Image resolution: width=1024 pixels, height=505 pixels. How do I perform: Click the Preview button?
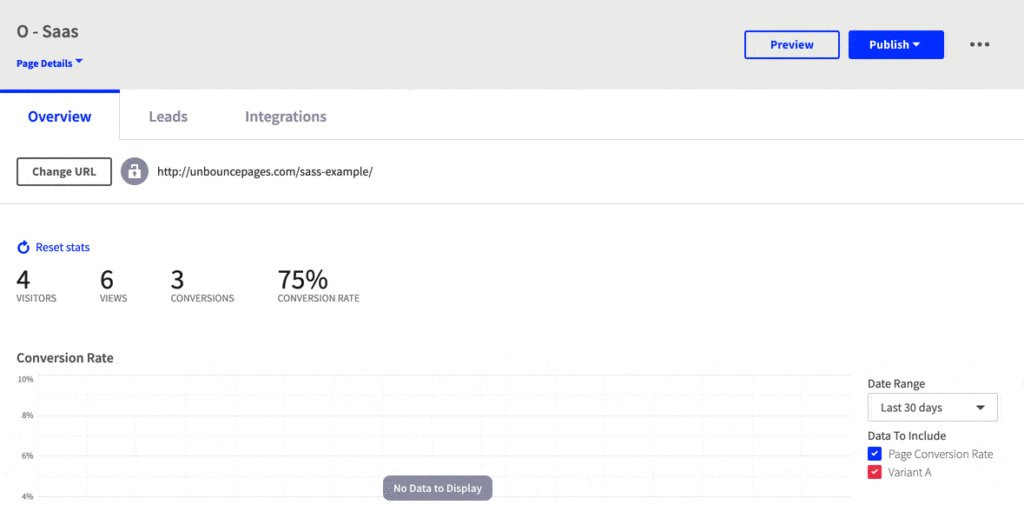pos(792,44)
